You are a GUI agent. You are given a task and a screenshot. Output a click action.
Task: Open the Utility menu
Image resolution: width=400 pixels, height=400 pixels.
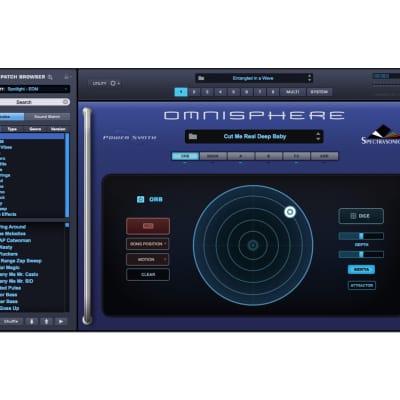pos(99,83)
